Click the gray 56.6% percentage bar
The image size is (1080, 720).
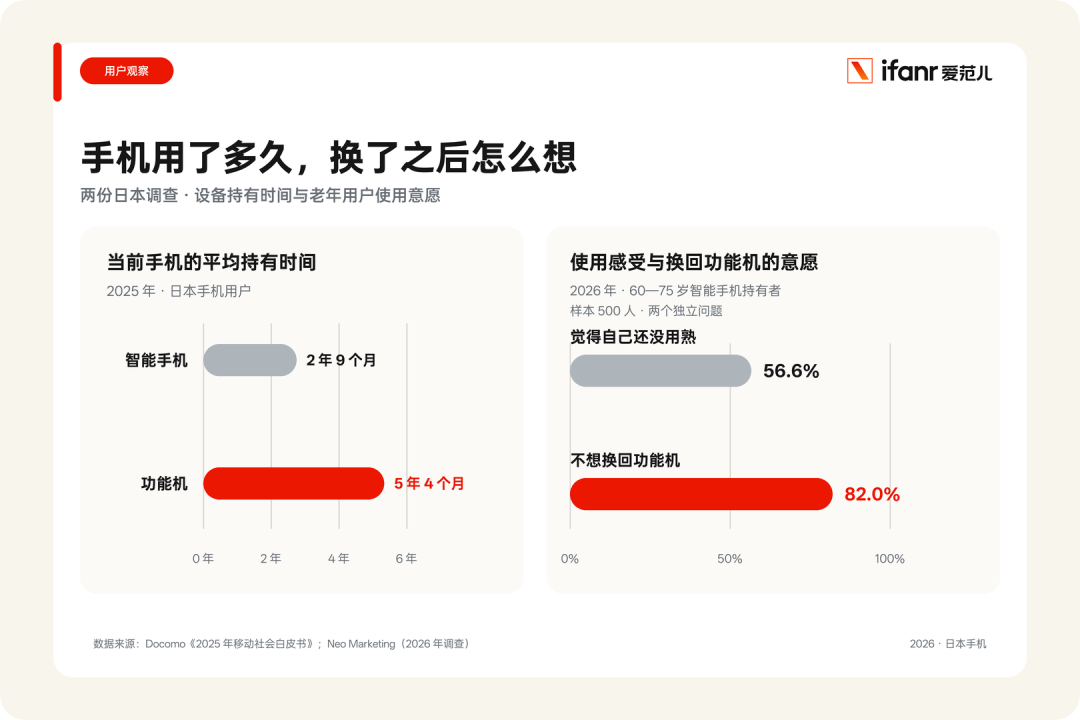(661, 371)
